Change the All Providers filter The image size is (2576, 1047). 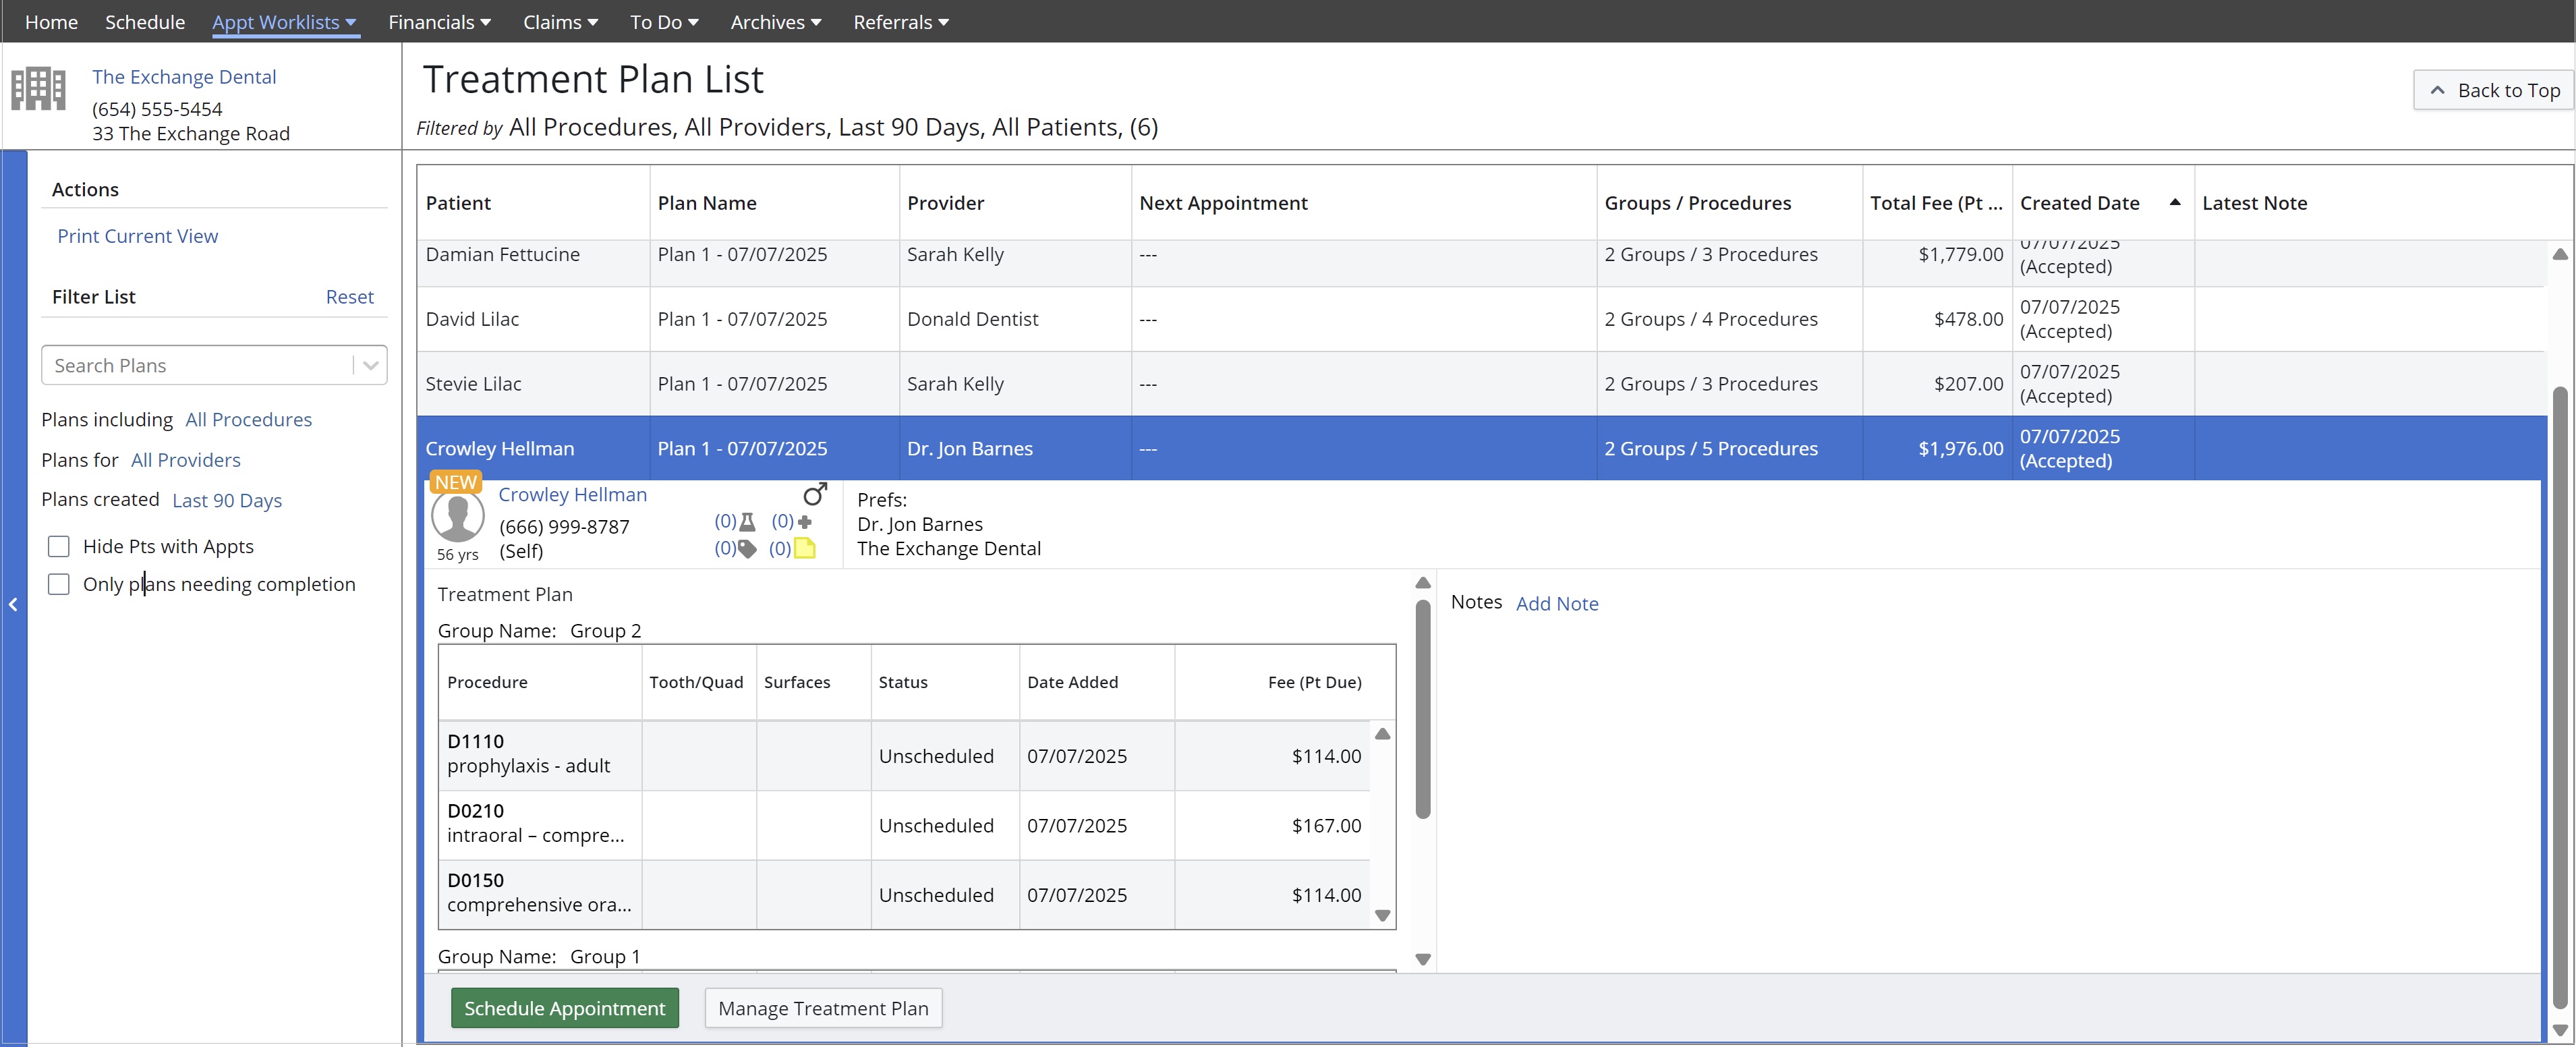click(186, 460)
